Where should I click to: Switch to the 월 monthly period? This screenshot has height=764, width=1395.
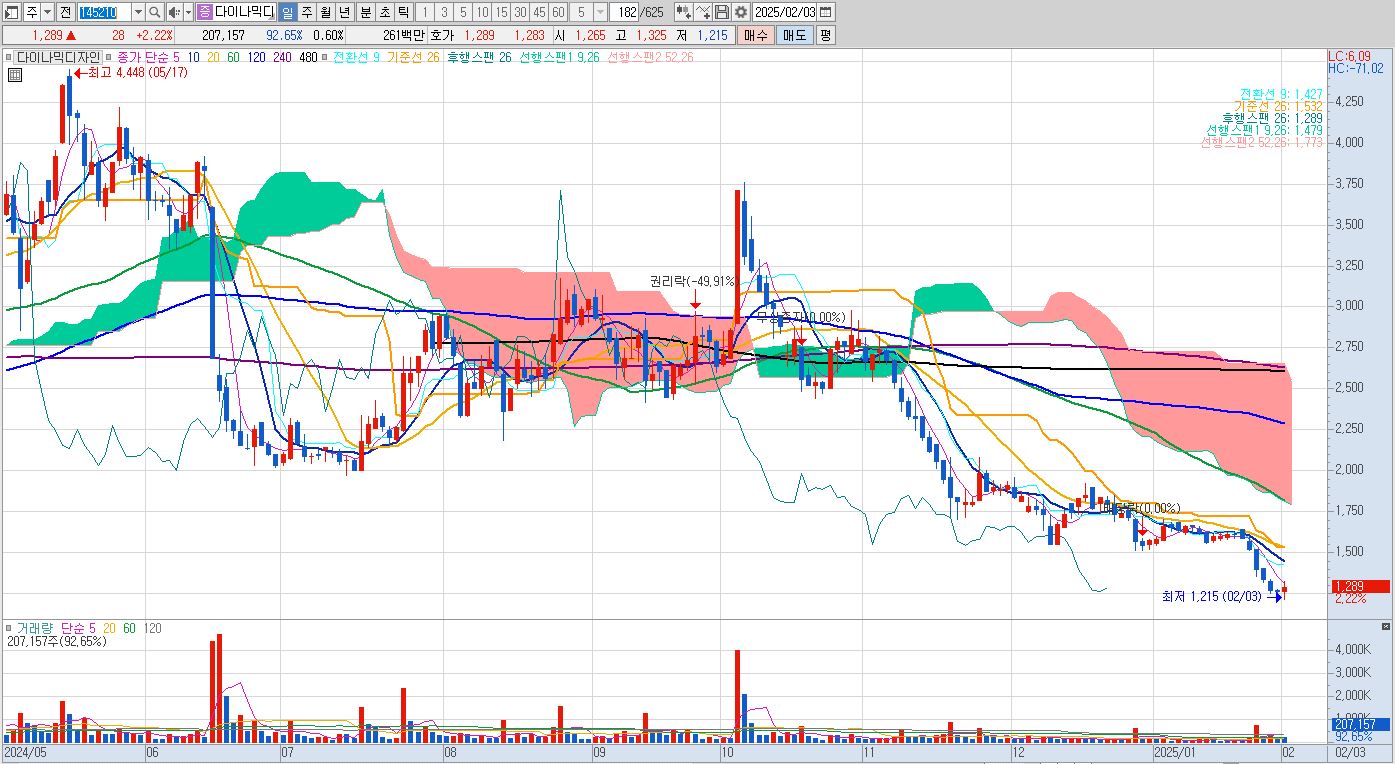[x=325, y=12]
